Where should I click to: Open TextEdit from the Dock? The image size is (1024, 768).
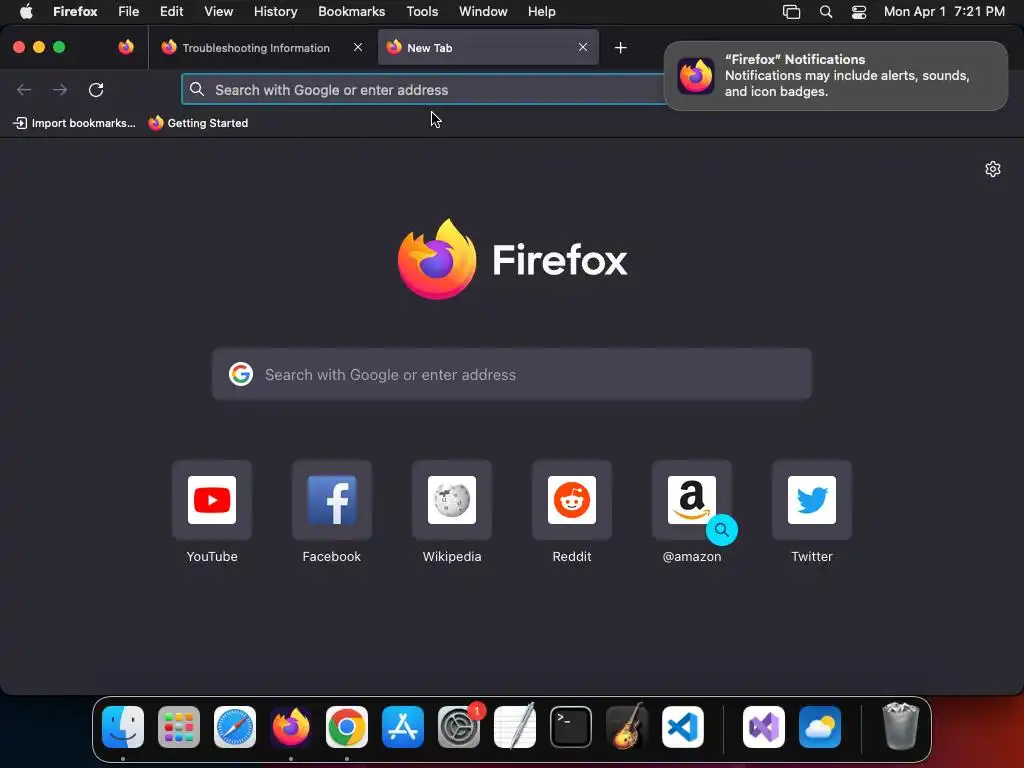(515, 727)
